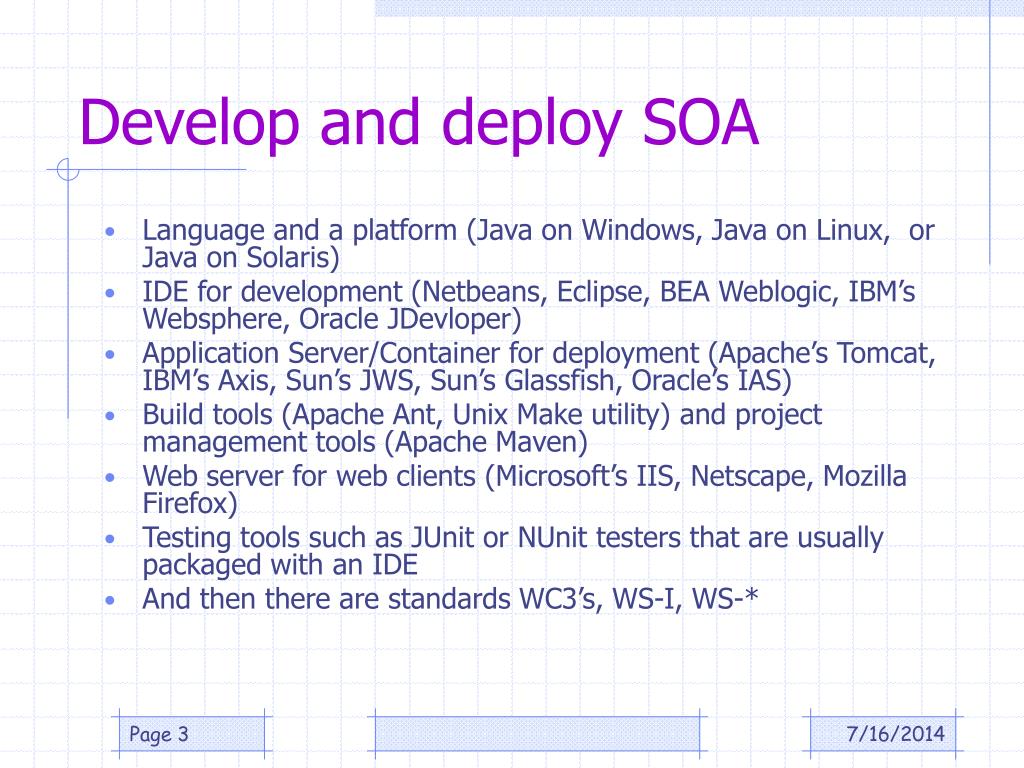1024x768 pixels.
Task: Click the line 'management tools (Apache Maven)'
Action: pyautogui.click(x=365, y=442)
